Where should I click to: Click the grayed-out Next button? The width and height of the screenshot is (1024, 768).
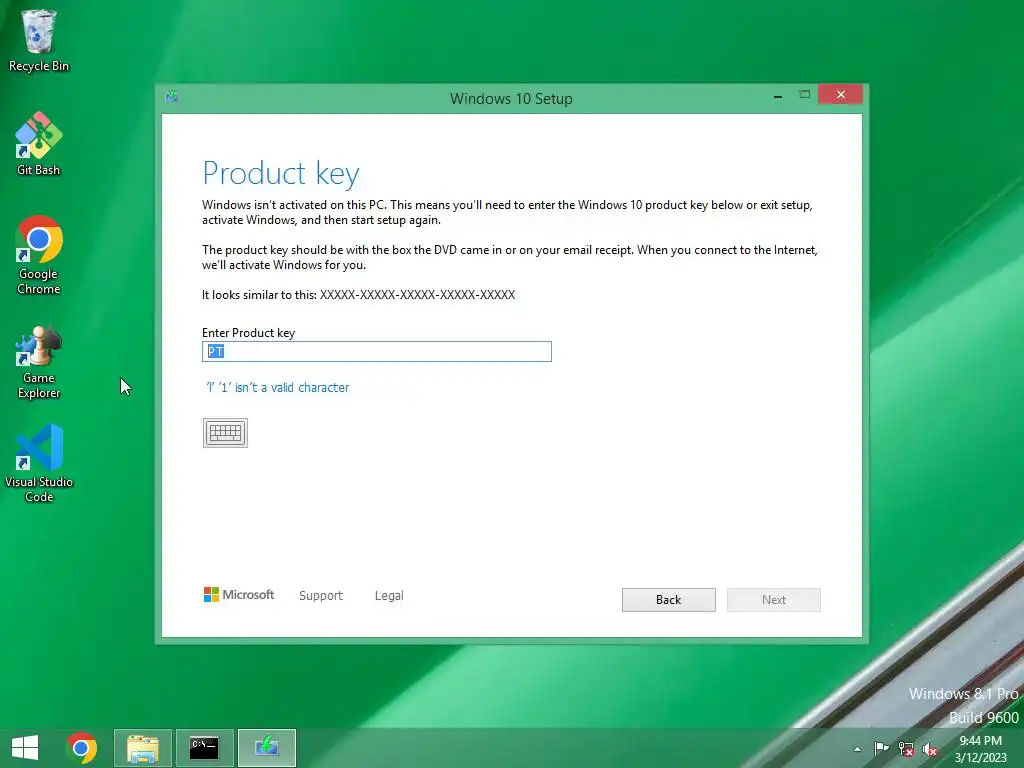coord(773,600)
